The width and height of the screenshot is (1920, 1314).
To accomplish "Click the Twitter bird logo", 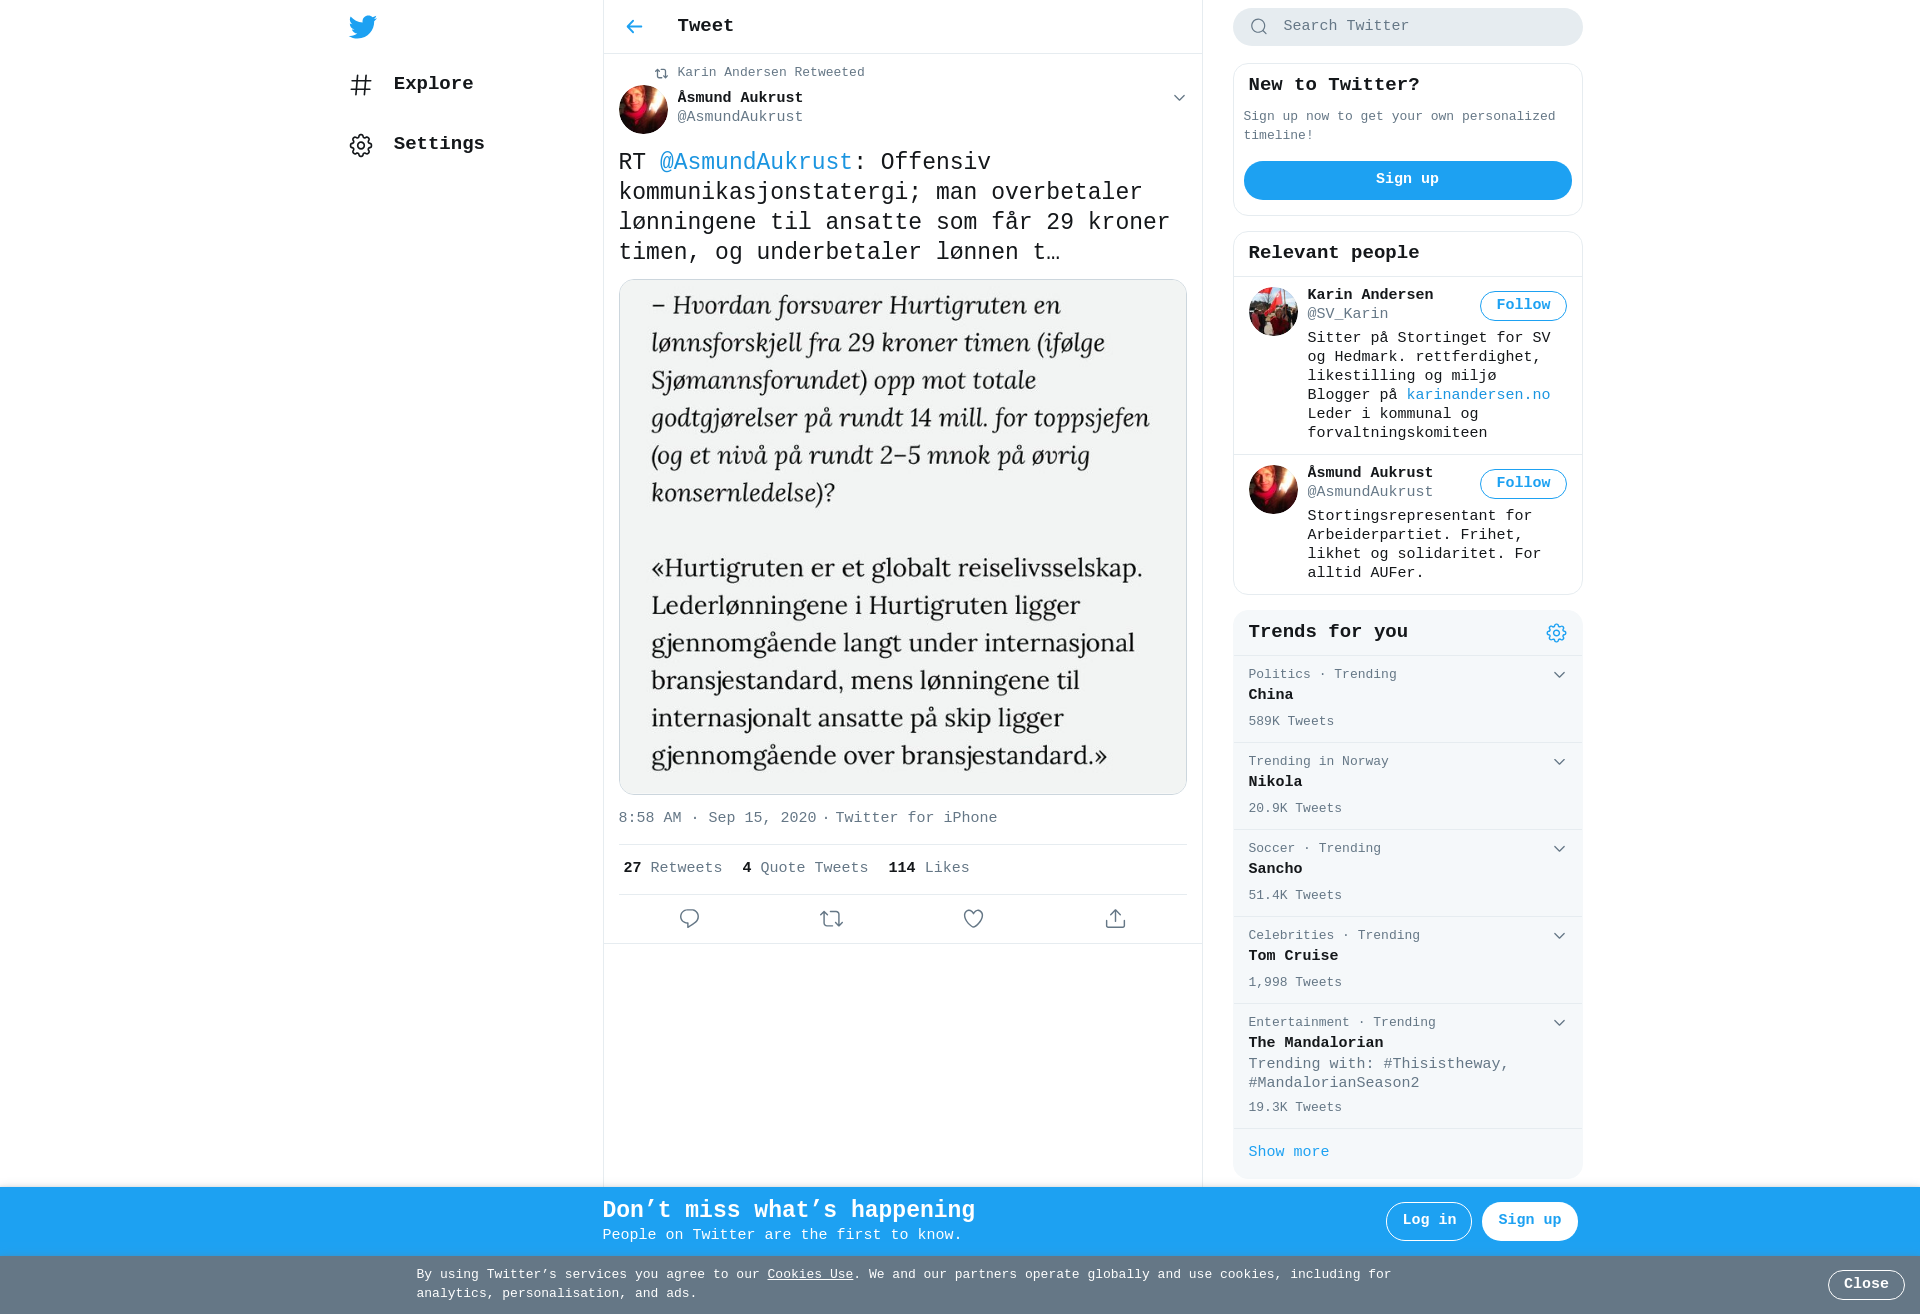I will pyautogui.click(x=363, y=27).
